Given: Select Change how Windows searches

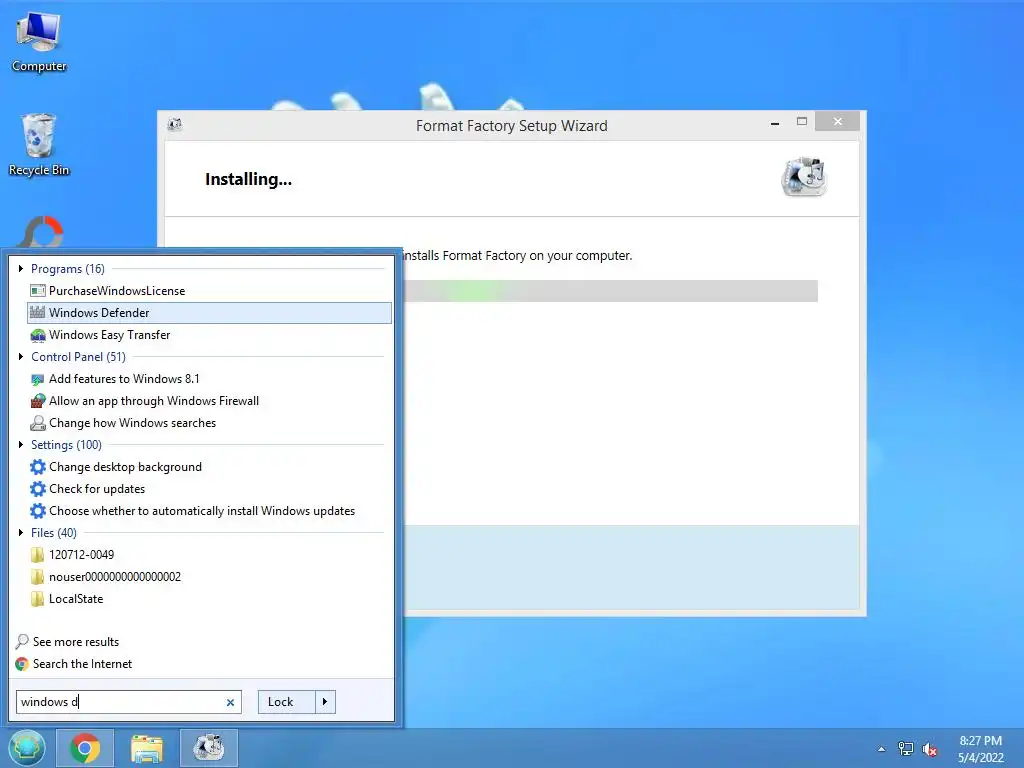Looking at the screenshot, I should (133, 423).
